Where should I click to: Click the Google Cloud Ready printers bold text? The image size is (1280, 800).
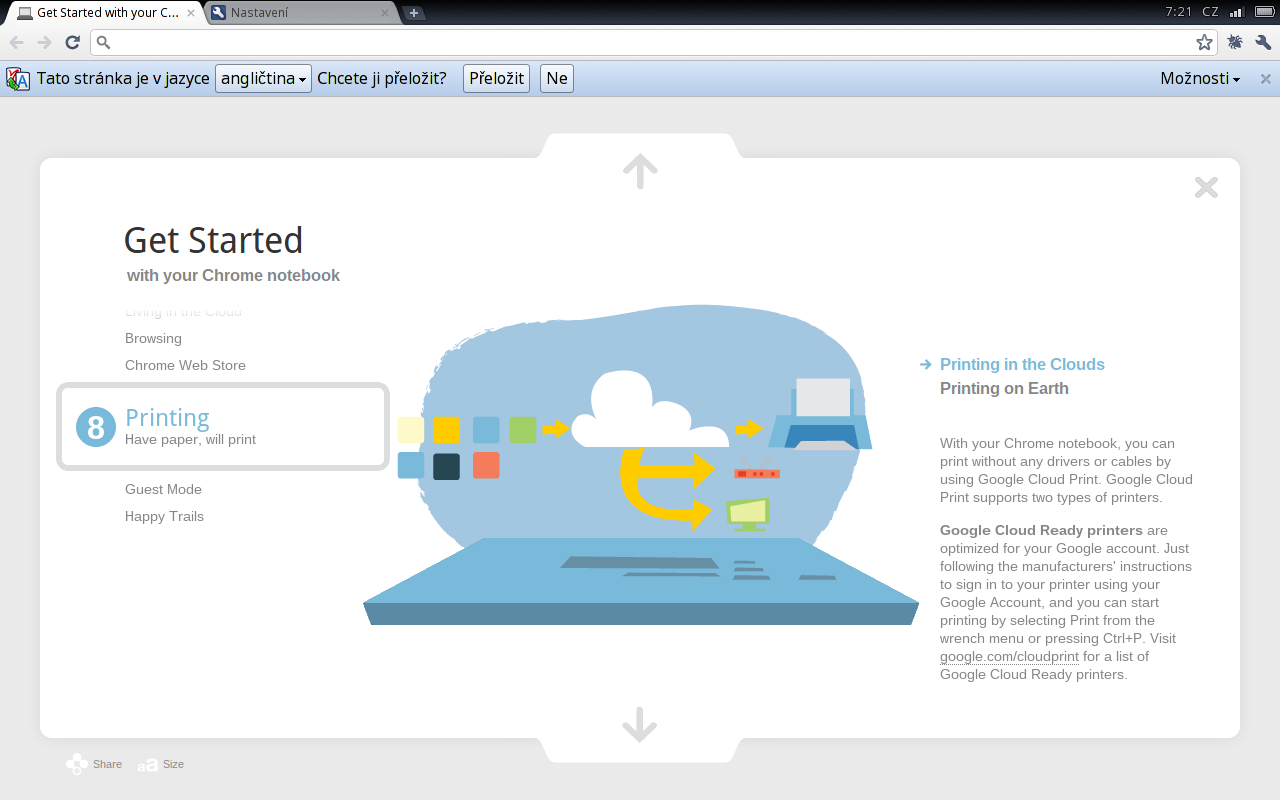[1041, 531]
